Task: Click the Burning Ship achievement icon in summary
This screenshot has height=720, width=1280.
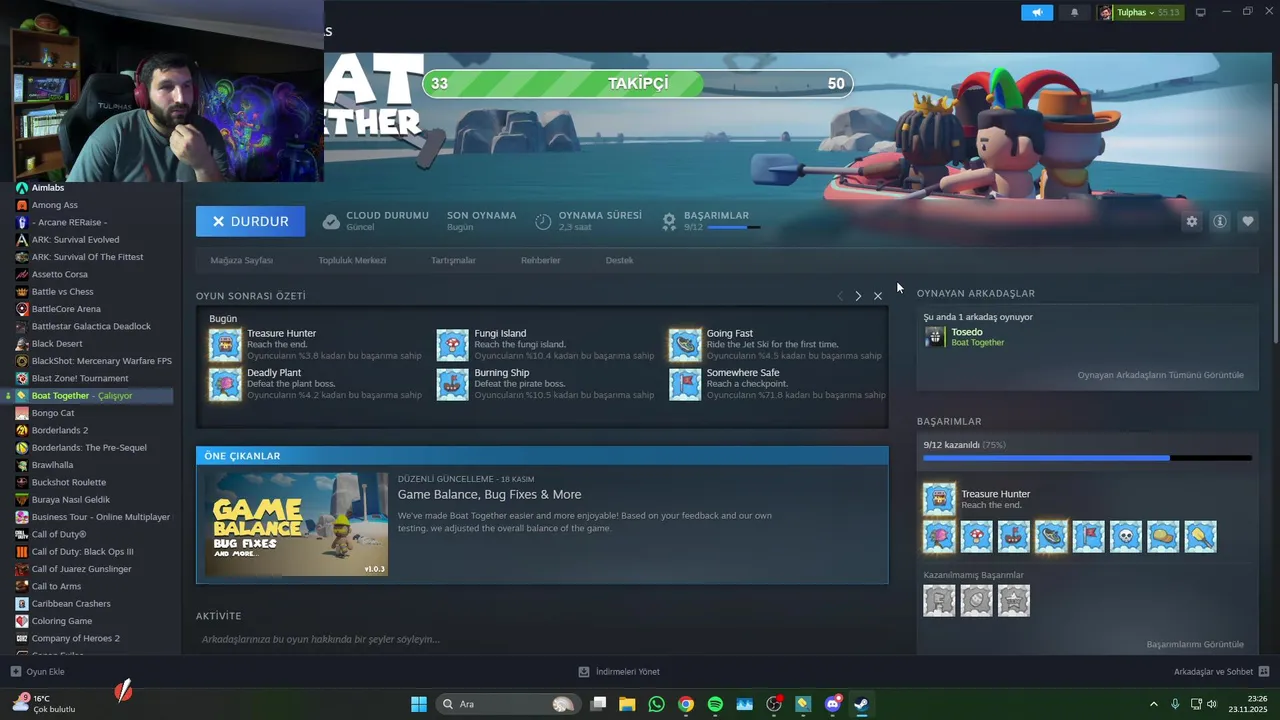Action: pos(452,384)
